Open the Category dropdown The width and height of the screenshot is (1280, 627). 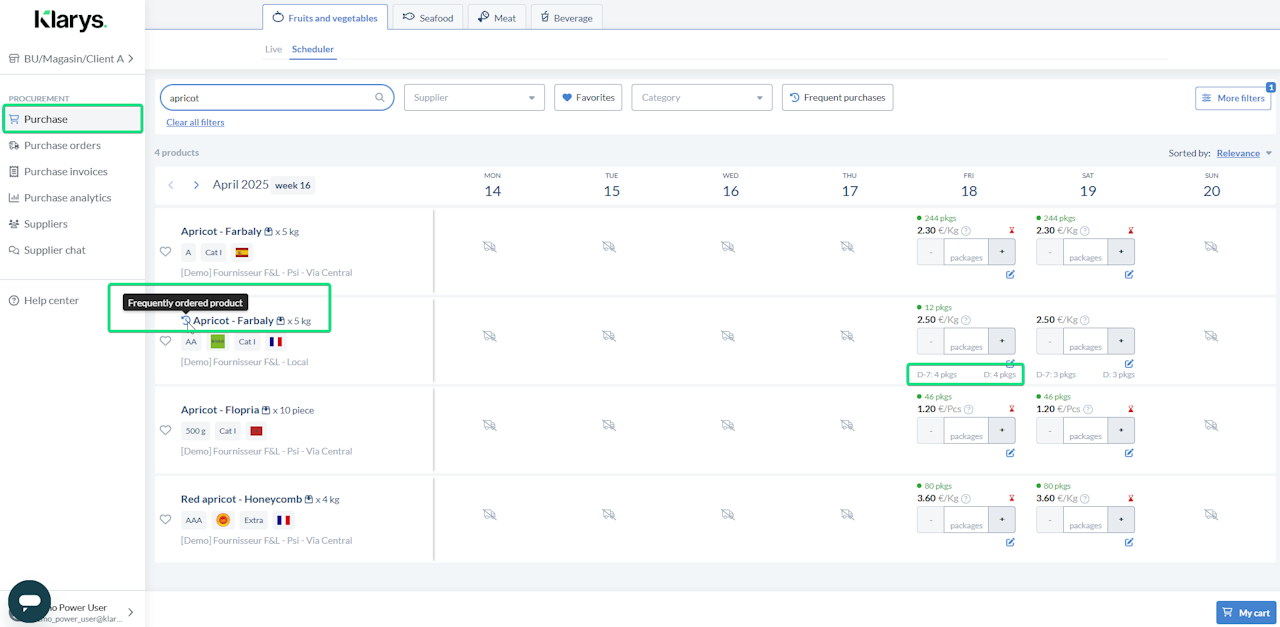tap(702, 98)
